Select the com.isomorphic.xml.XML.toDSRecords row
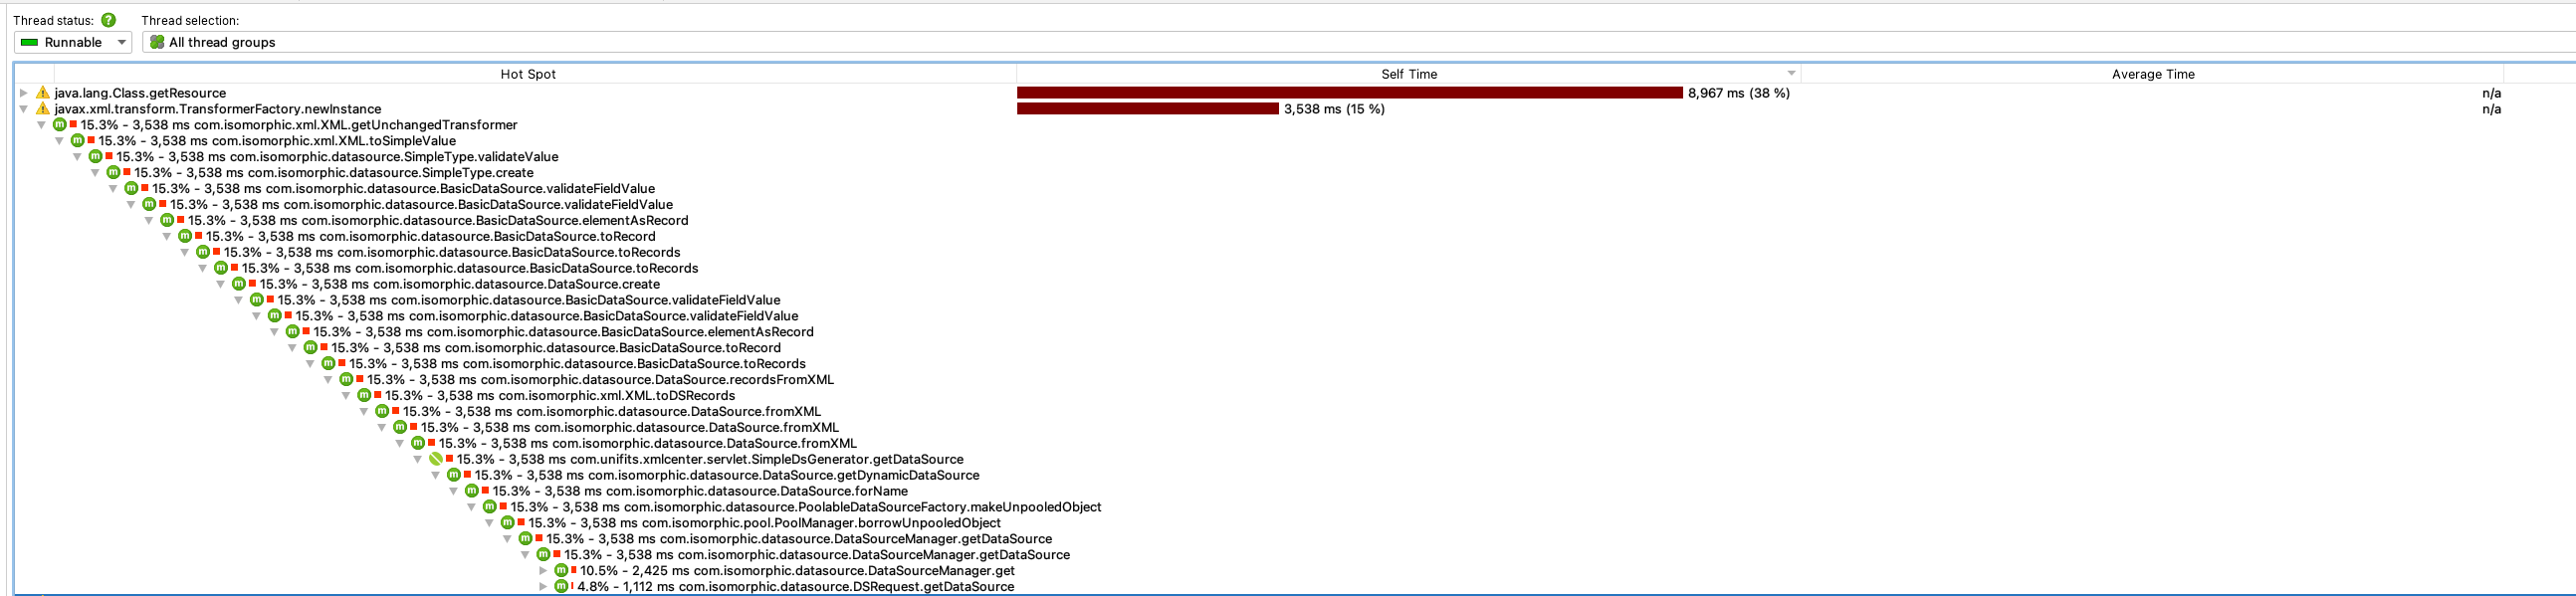Image resolution: width=2576 pixels, height=596 pixels. coord(560,396)
